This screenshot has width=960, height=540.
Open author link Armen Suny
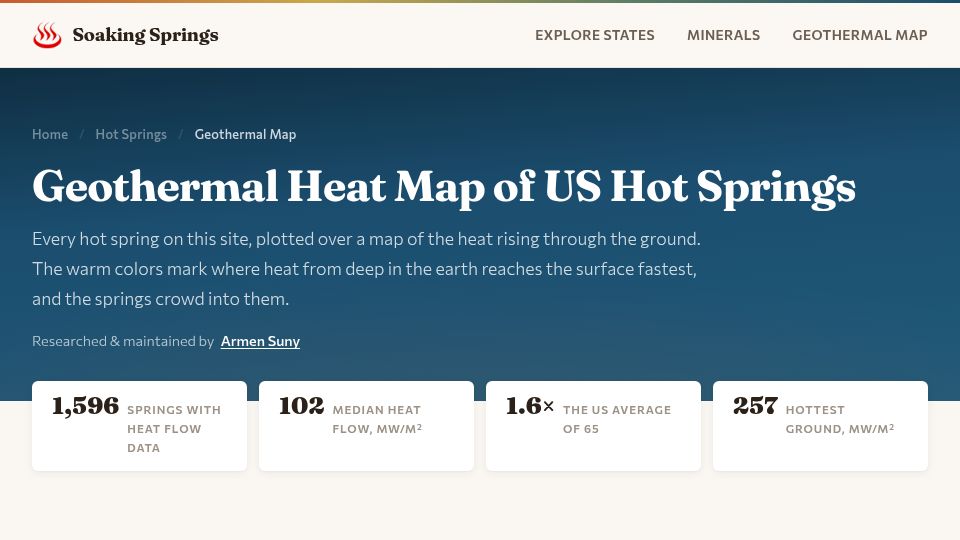[x=260, y=341]
